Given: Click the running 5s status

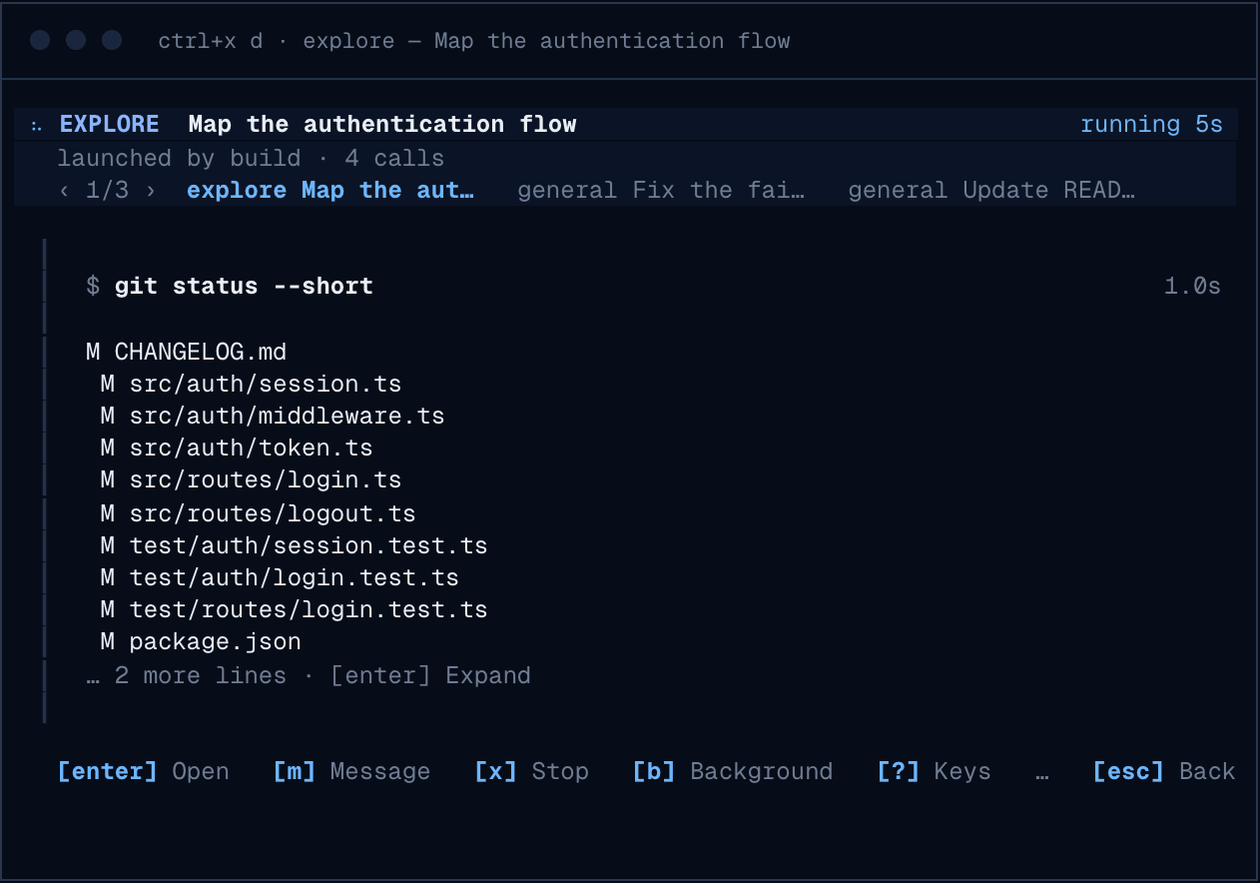Looking at the screenshot, I should coord(1151,124).
